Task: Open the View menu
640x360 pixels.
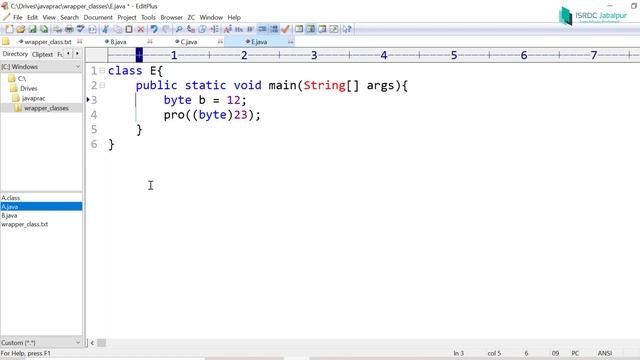Action: pyautogui.click(x=49, y=18)
